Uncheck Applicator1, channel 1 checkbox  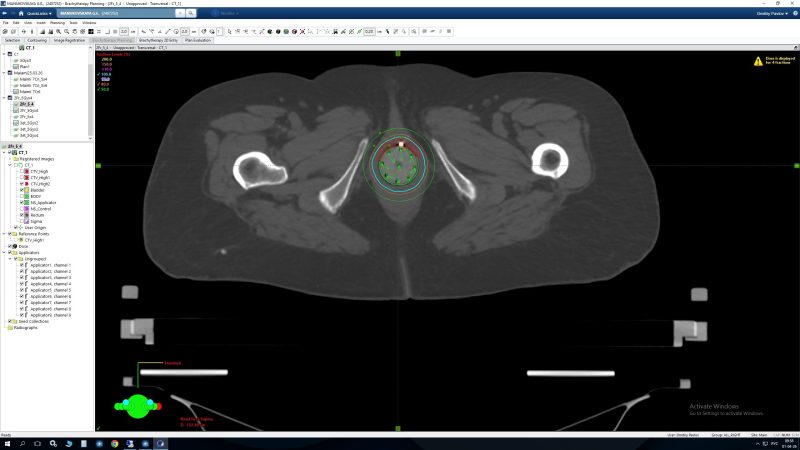[22, 264]
